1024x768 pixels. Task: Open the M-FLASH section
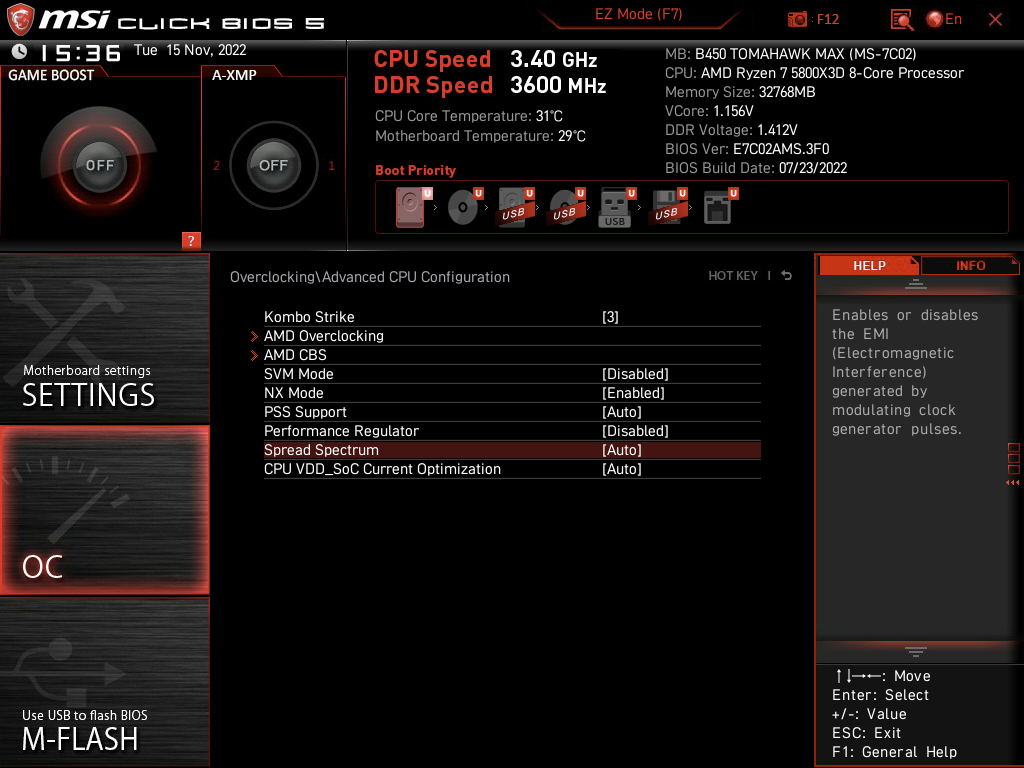tap(104, 682)
